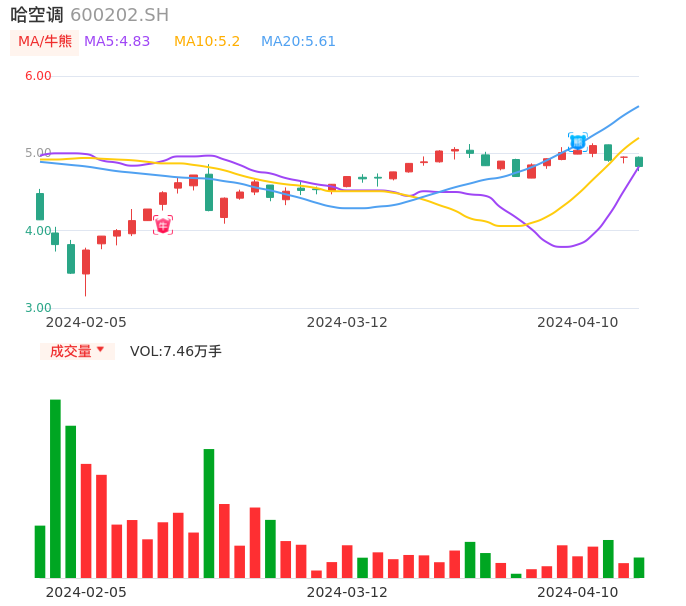Click the VOL:7.46万手 volume readout
The image size is (686, 606).
(x=175, y=351)
